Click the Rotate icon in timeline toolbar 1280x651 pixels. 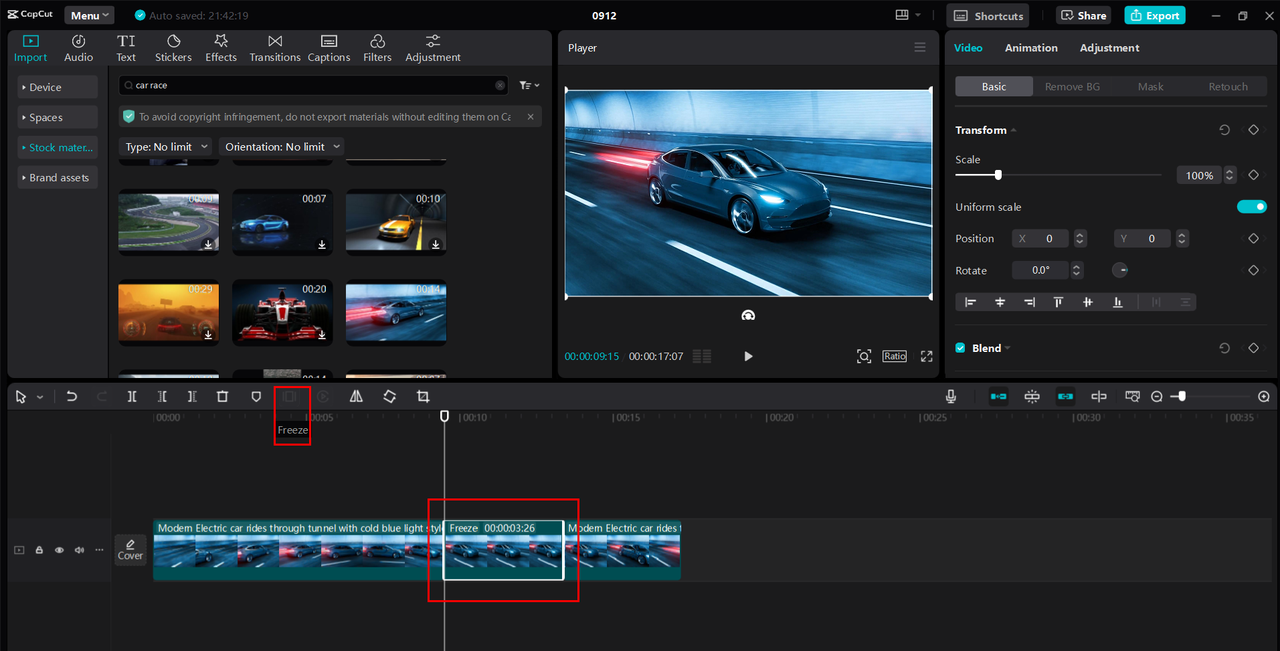coord(389,397)
